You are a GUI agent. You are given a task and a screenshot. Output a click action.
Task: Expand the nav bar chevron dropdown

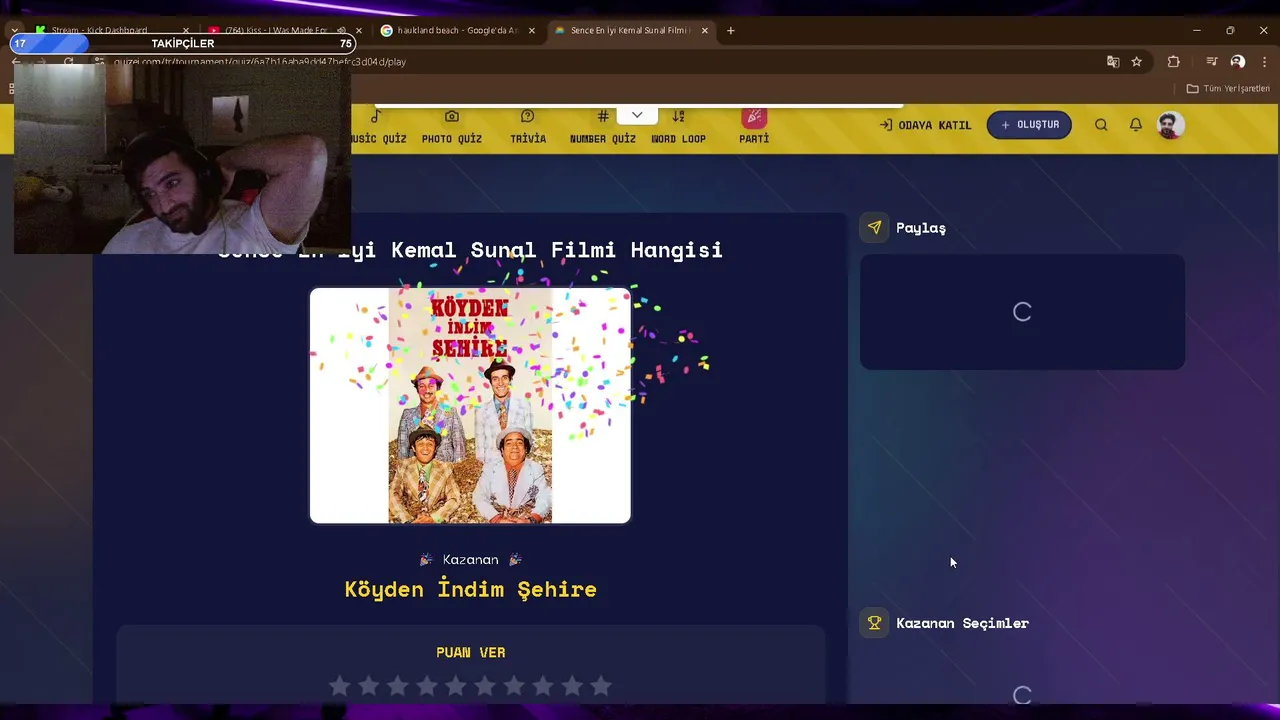[x=637, y=115]
